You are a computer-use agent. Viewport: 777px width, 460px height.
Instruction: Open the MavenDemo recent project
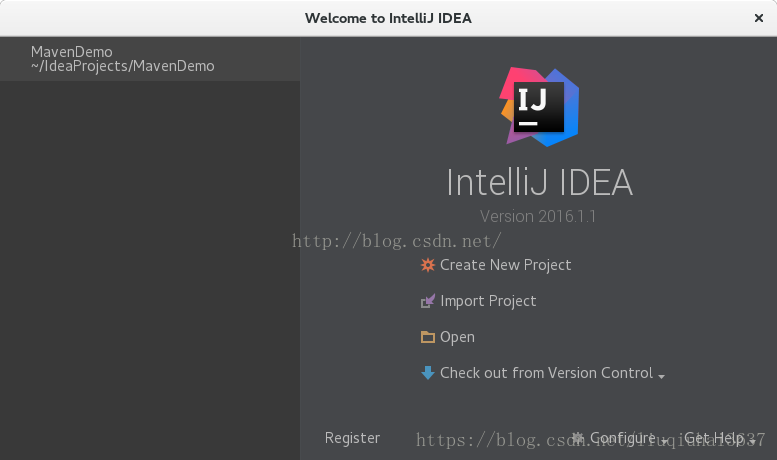click(72, 52)
